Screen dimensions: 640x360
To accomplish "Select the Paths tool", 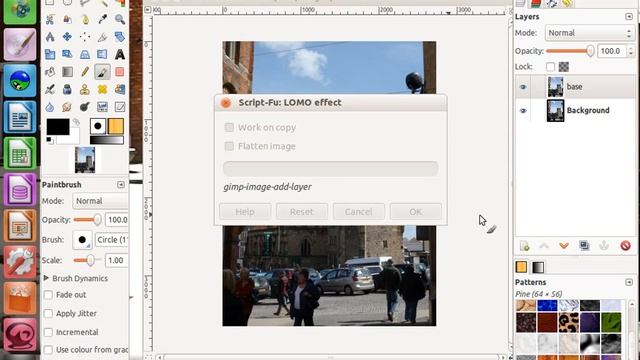I will click(x=85, y=19).
